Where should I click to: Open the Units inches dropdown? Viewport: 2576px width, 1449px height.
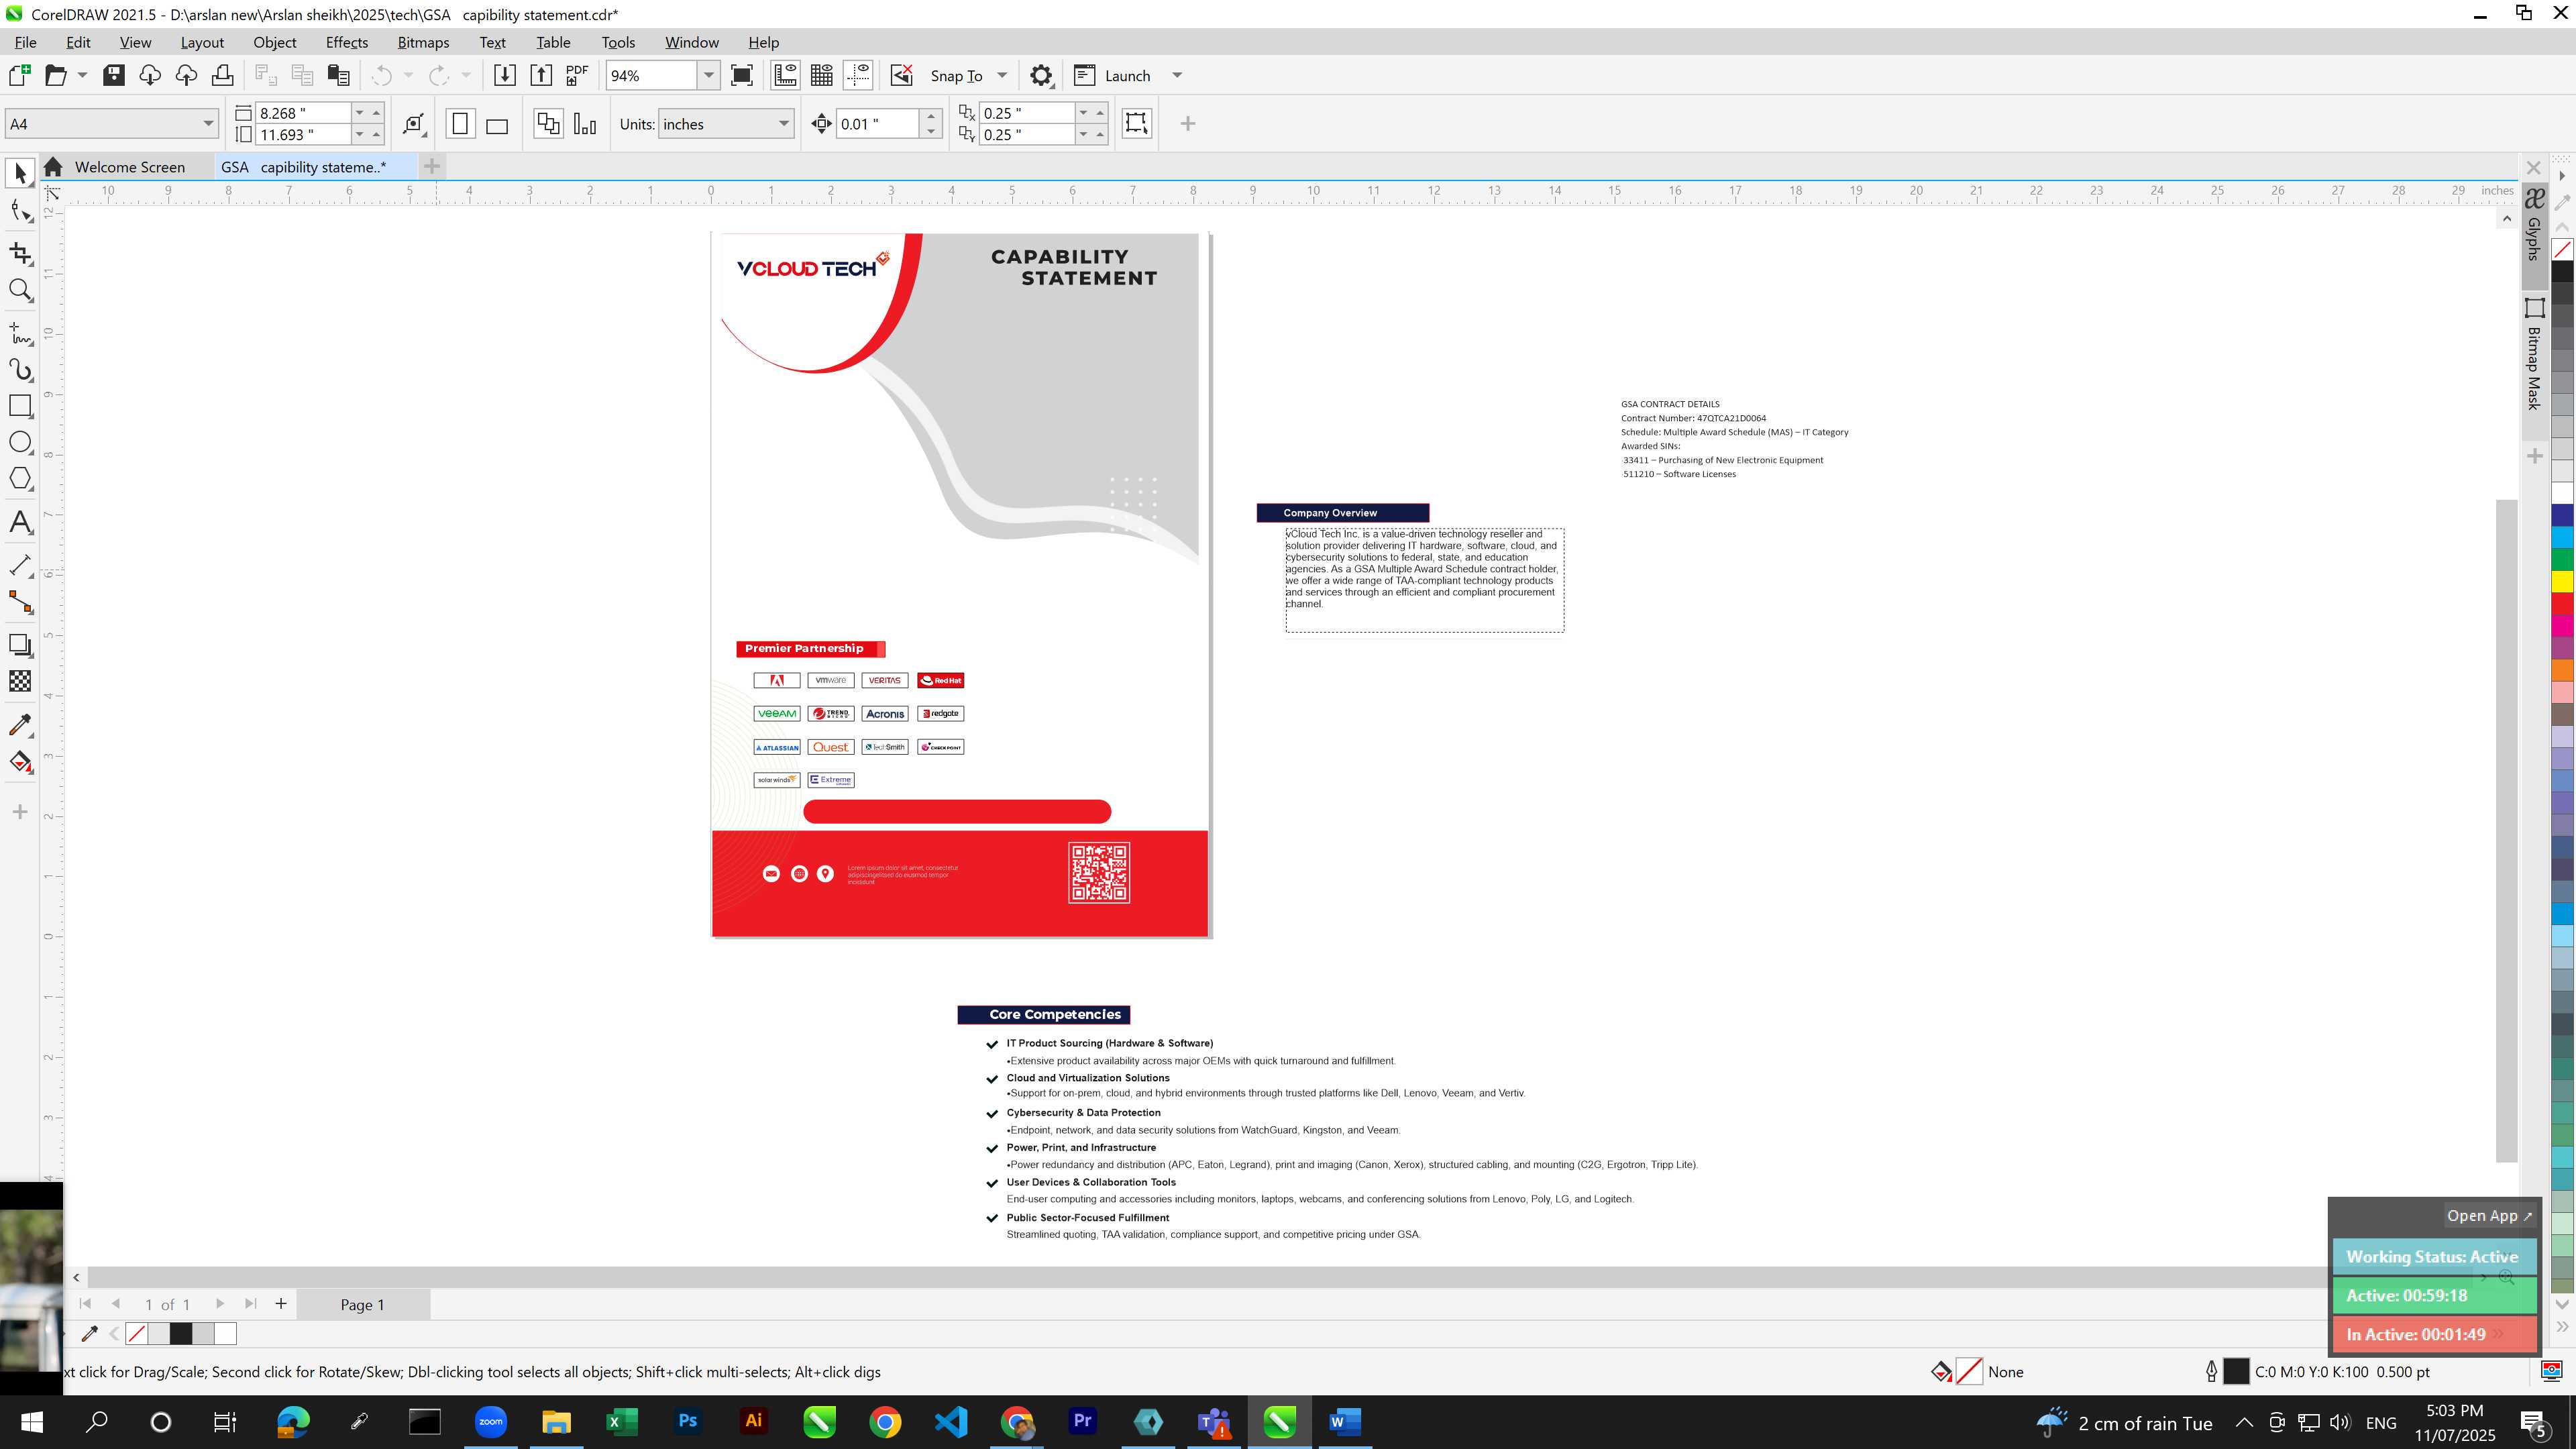pos(784,124)
